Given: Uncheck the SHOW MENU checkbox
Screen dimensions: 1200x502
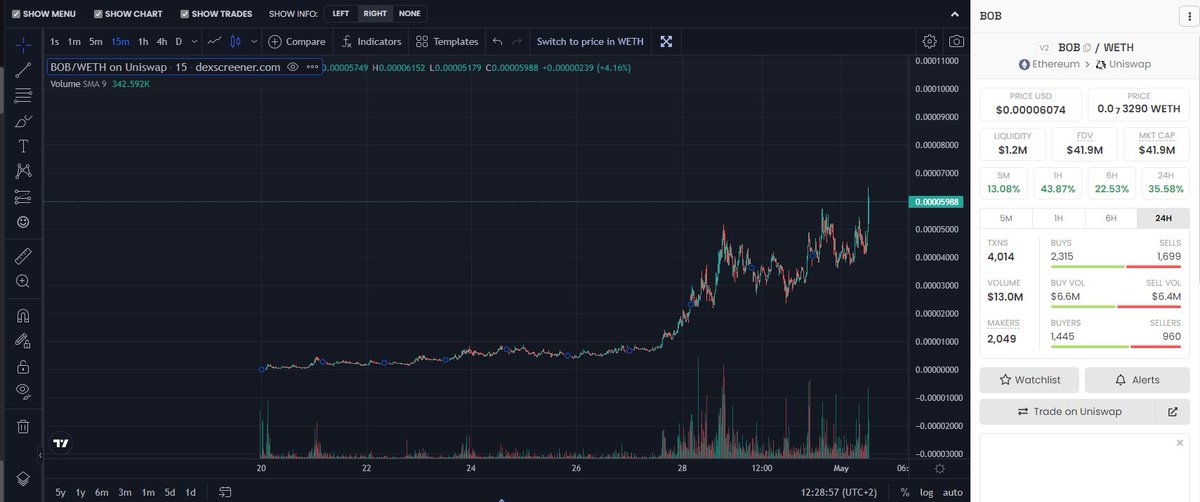Looking at the screenshot, I should coord(16,14).
